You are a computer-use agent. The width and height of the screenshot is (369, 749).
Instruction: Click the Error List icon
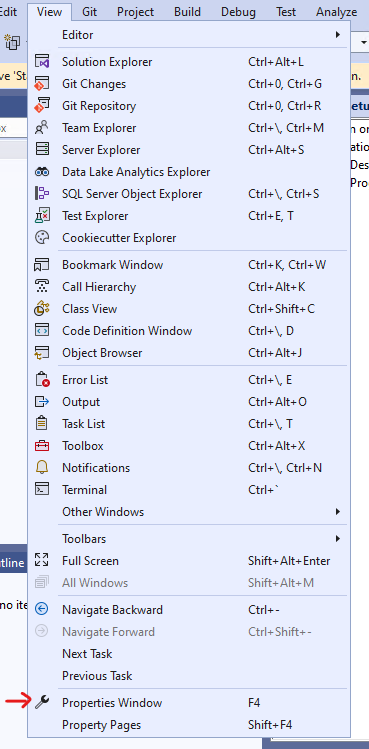(42, 380)
